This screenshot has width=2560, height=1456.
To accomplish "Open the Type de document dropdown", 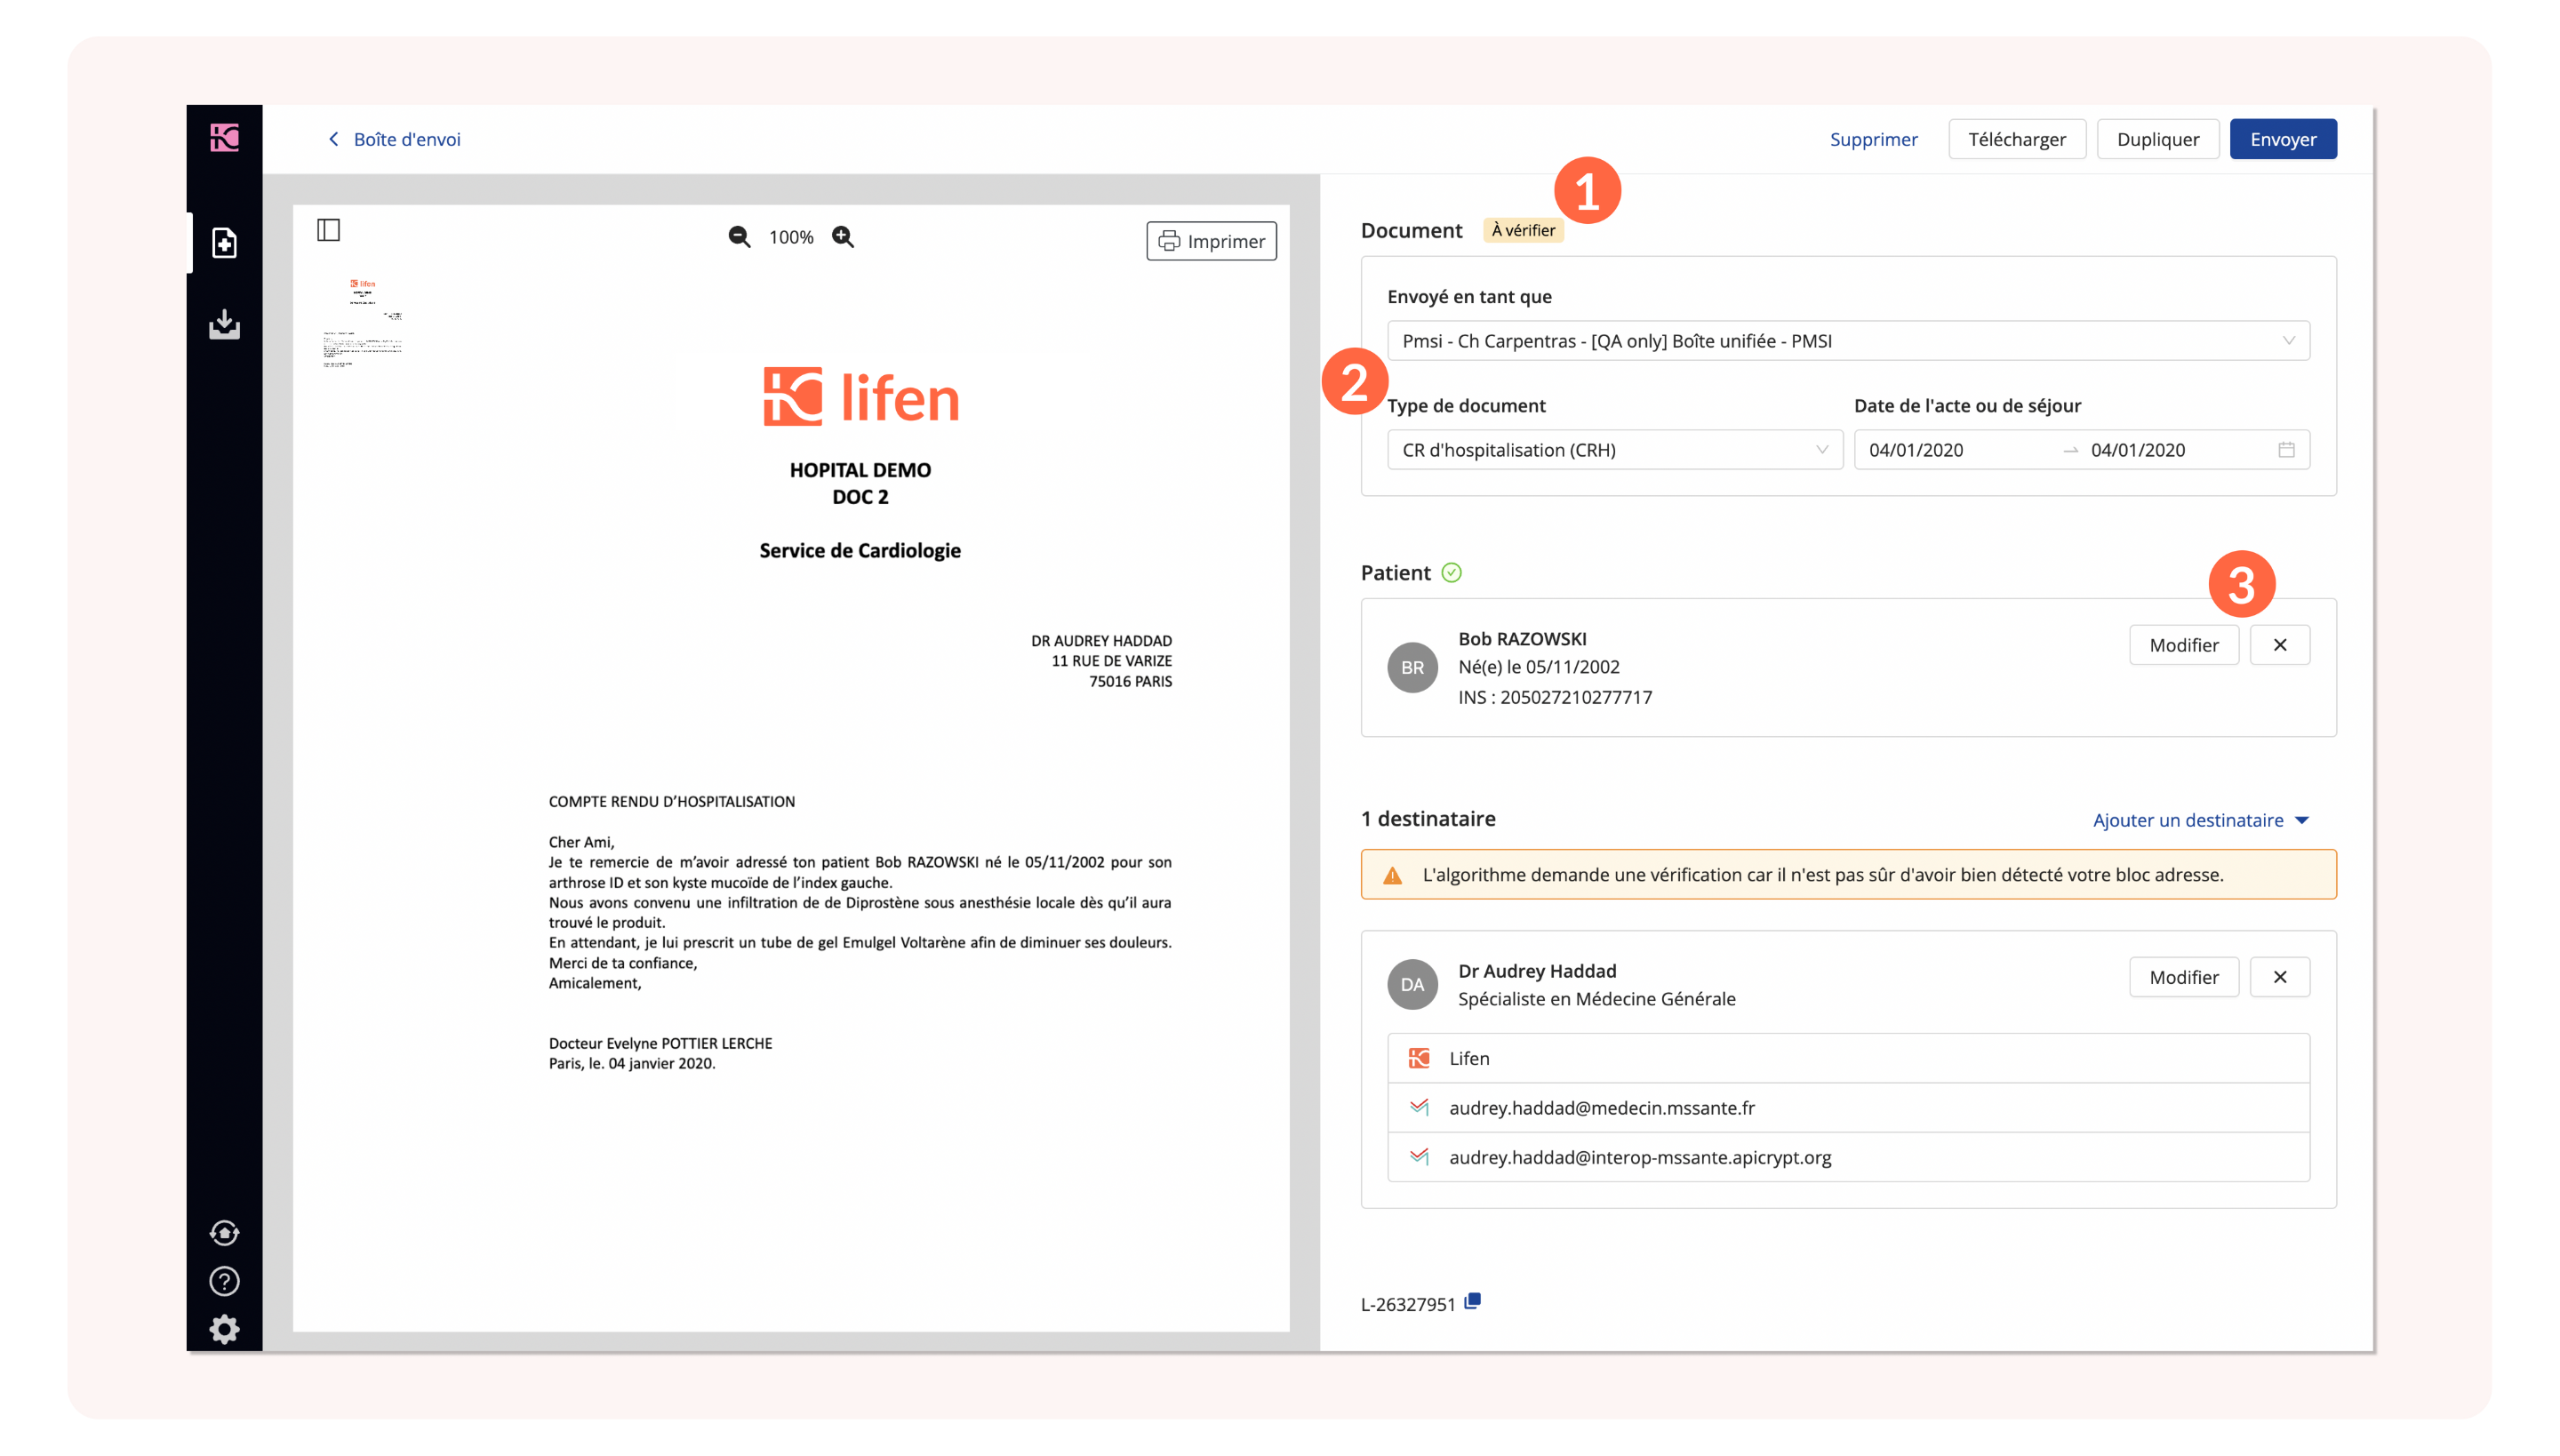I will coord(1614,450).
